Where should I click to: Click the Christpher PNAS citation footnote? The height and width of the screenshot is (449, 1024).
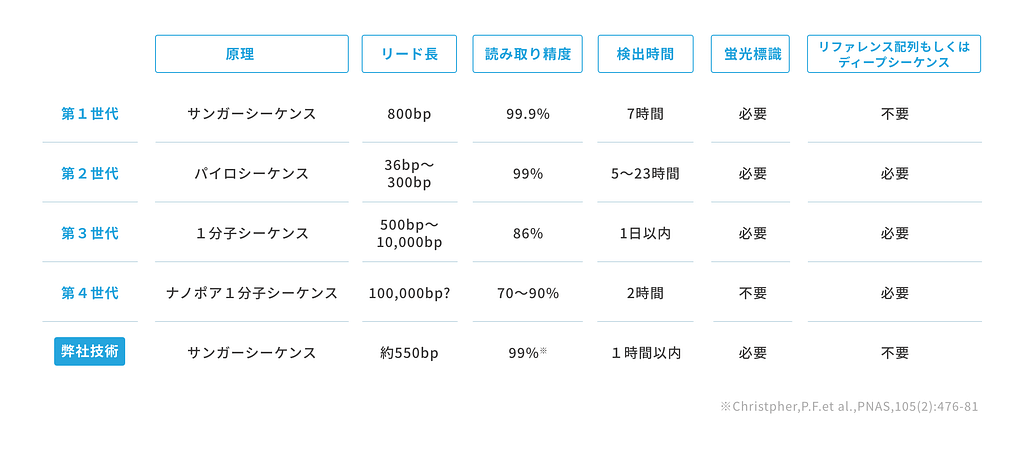tap(849, 407)
